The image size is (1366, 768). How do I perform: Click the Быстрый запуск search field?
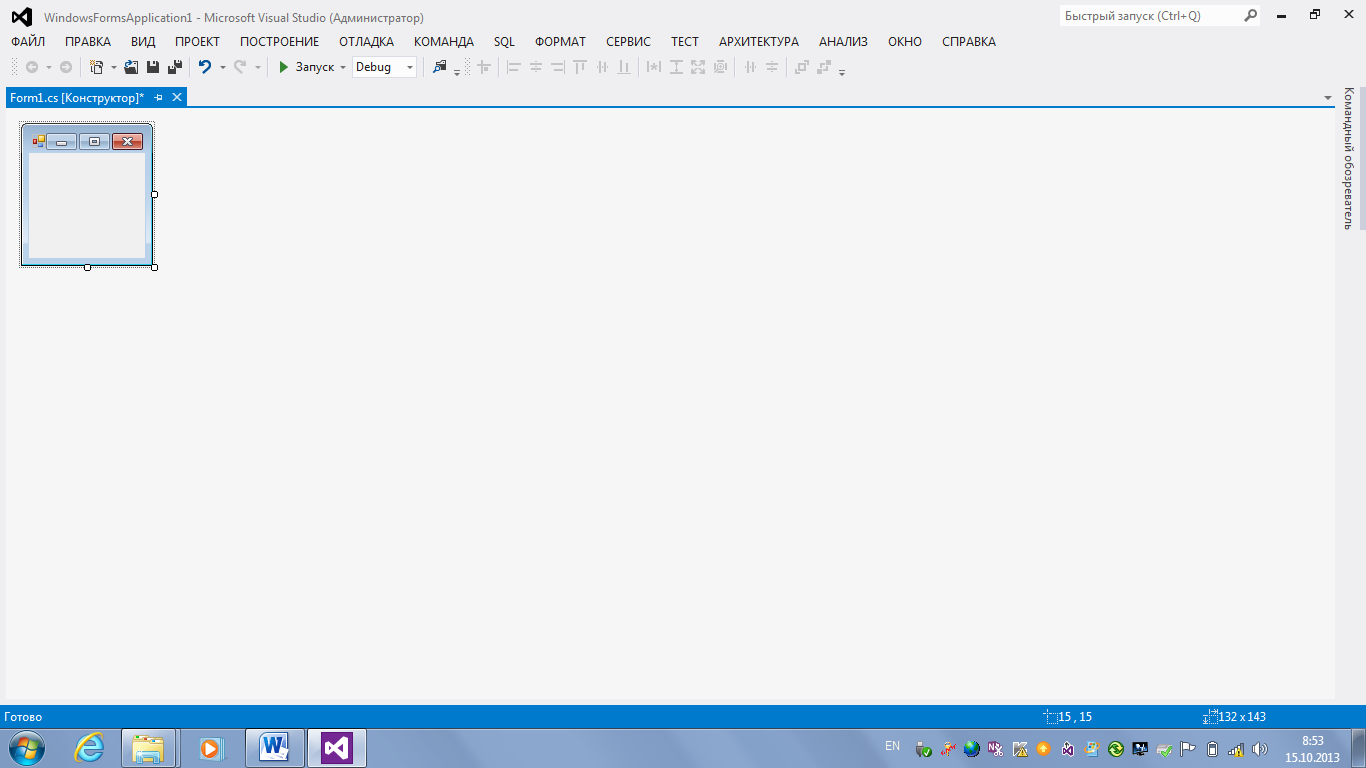[1150, 16]
